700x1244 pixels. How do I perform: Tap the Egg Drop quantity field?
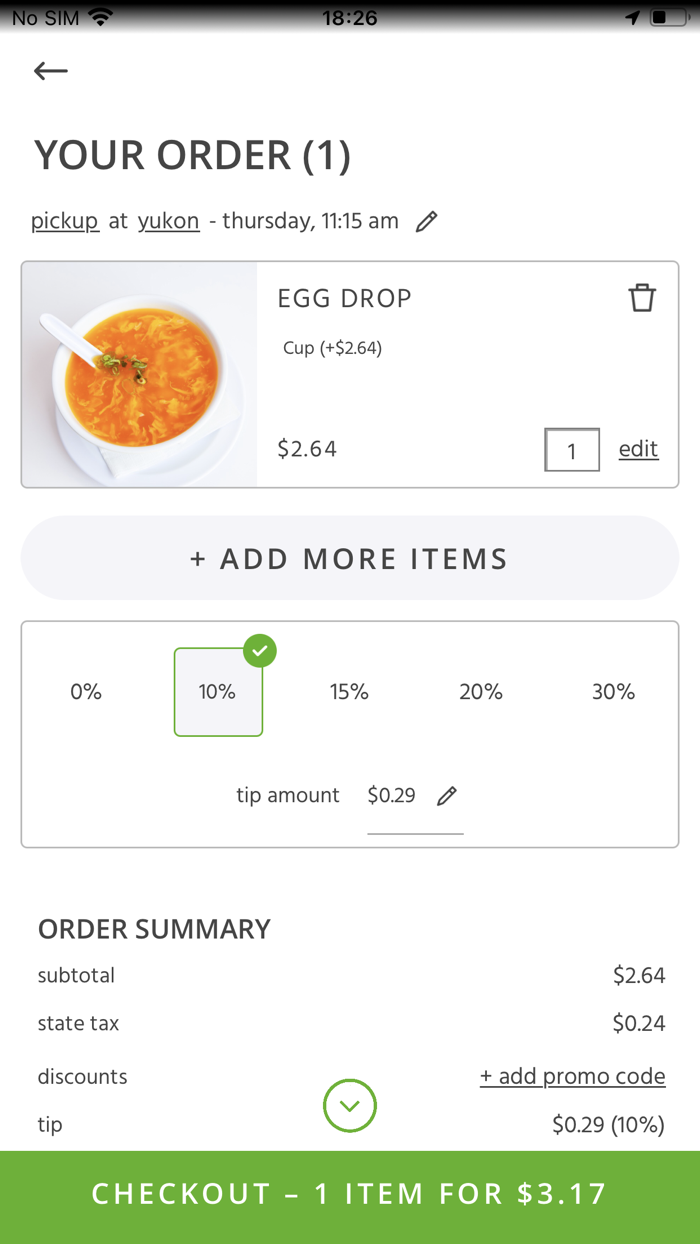coord(572,450)
